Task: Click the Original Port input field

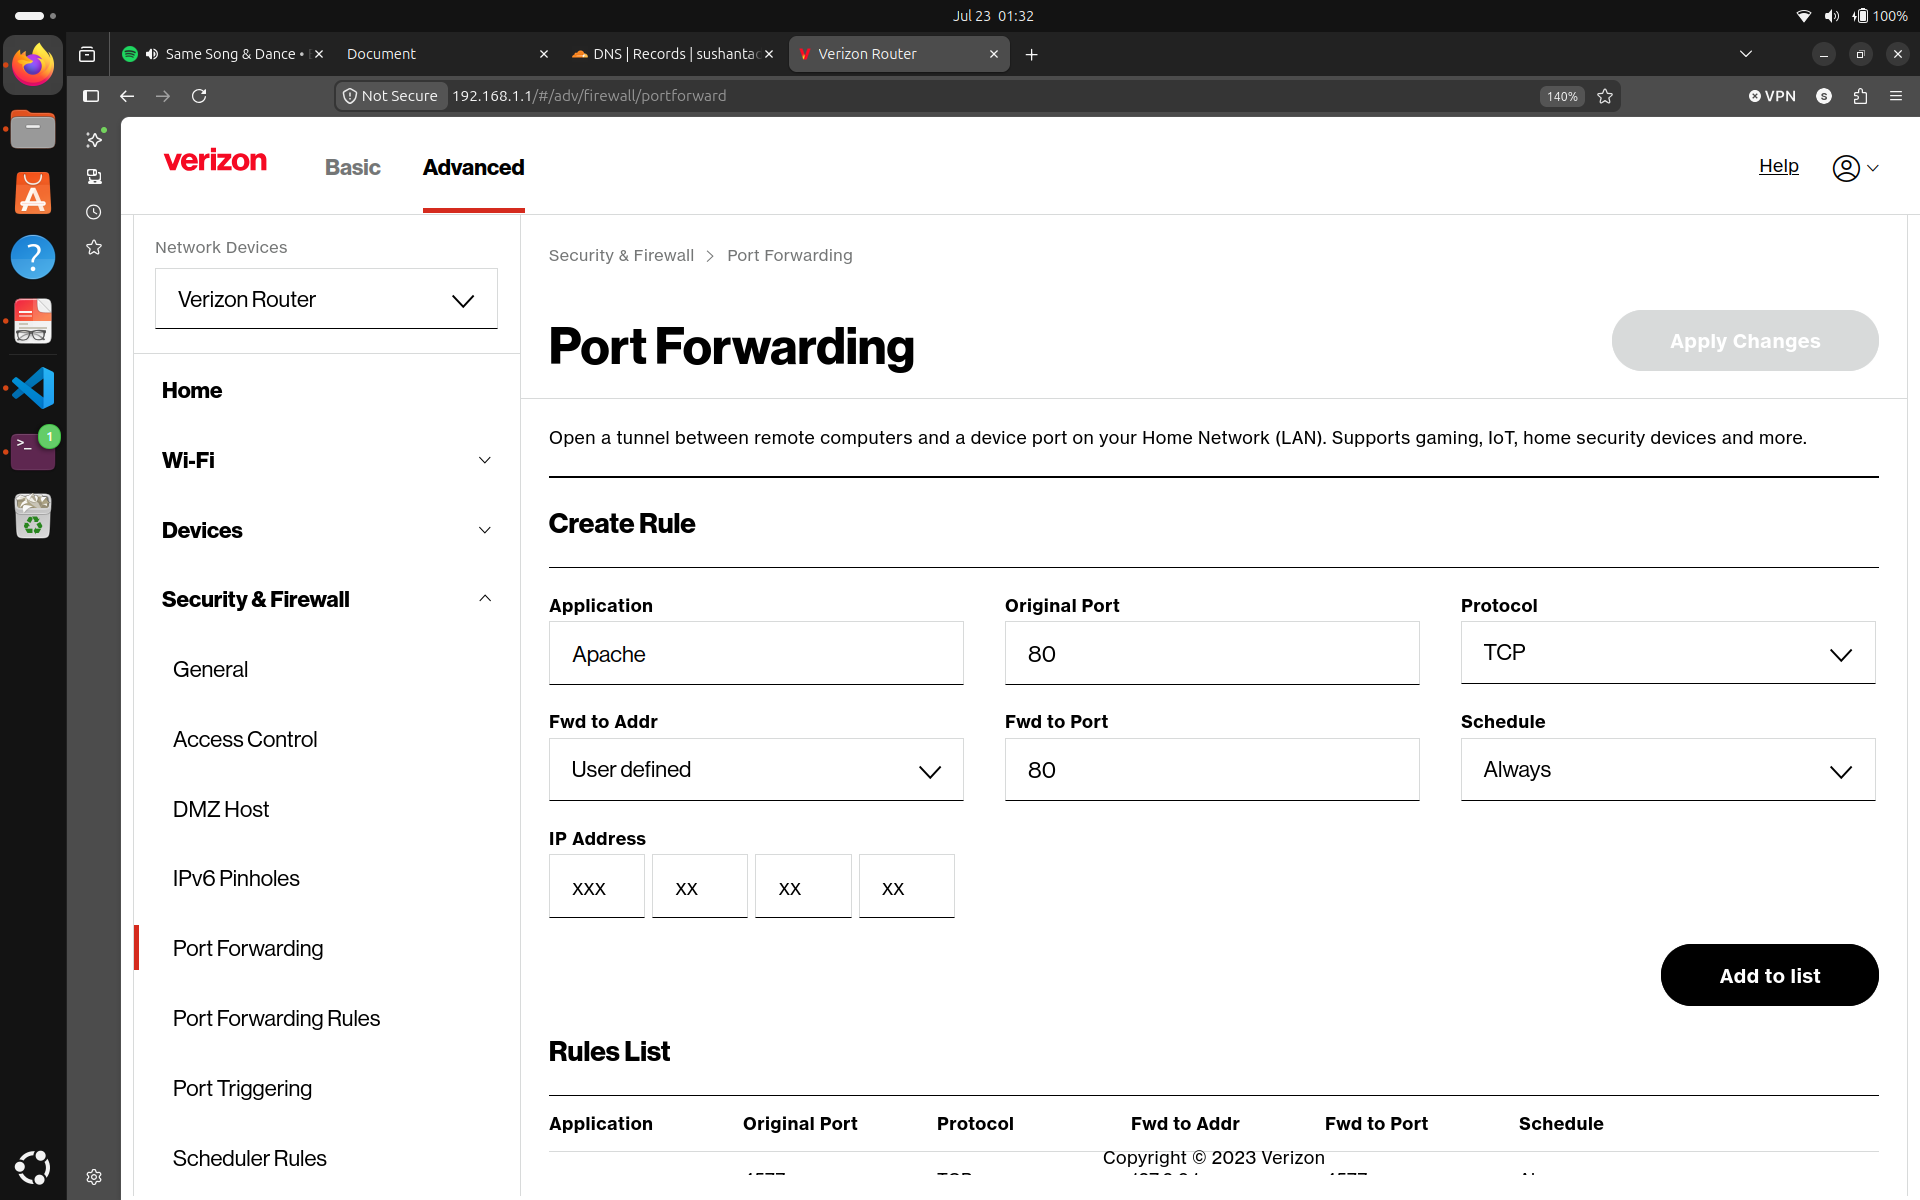Action: click(1212, 653)
